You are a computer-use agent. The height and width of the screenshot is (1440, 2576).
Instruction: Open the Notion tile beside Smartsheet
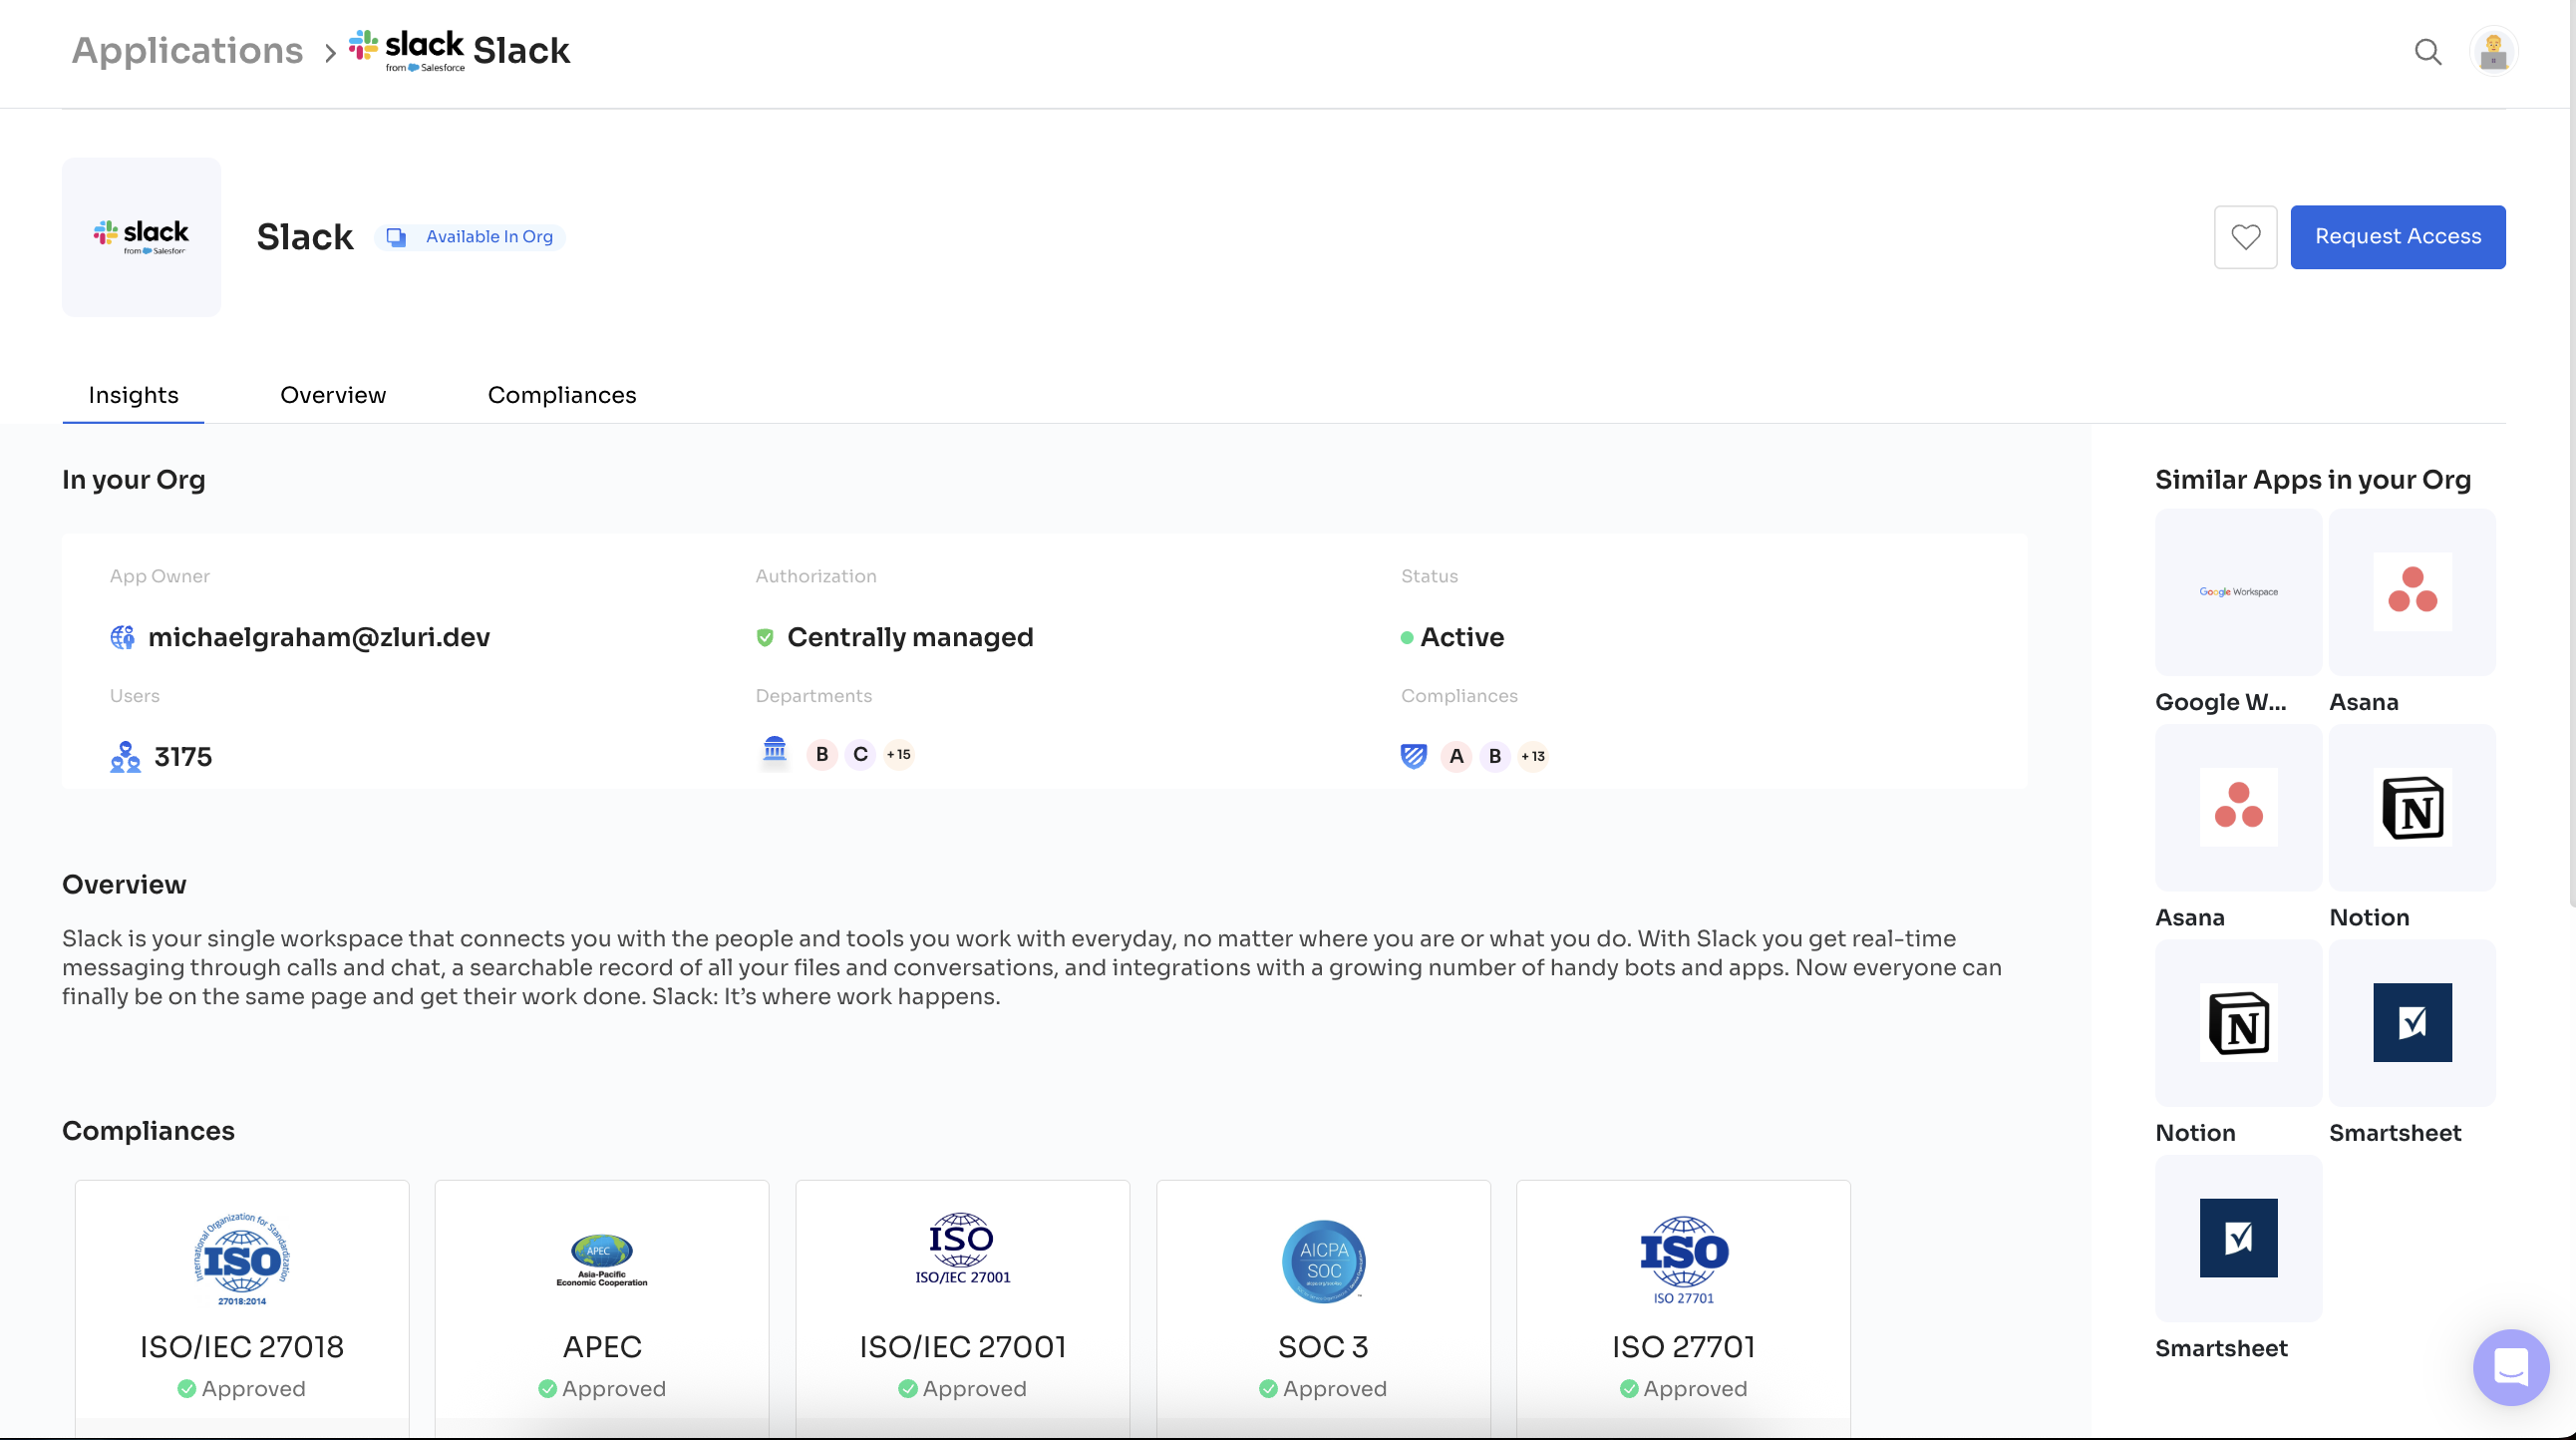(x=2238, y=1022)
